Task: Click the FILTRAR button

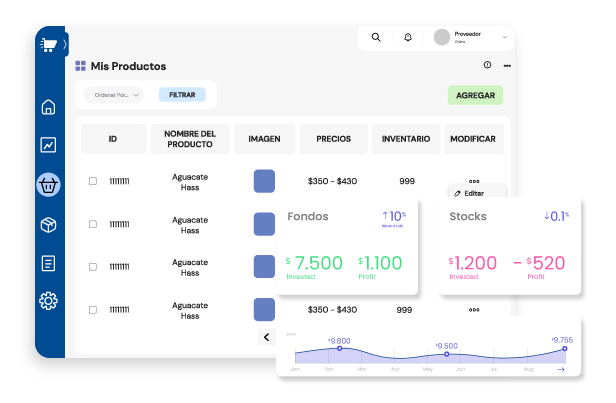Action: pyautogui.click(x=182, y=95)
